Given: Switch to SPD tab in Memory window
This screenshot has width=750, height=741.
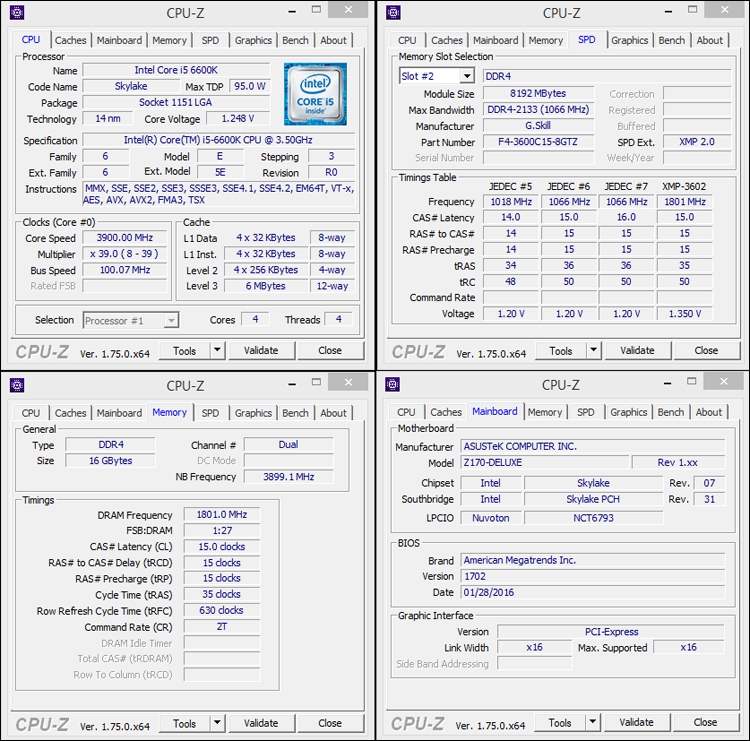Looking at the screenshot, I should click(x=210, y=413).
